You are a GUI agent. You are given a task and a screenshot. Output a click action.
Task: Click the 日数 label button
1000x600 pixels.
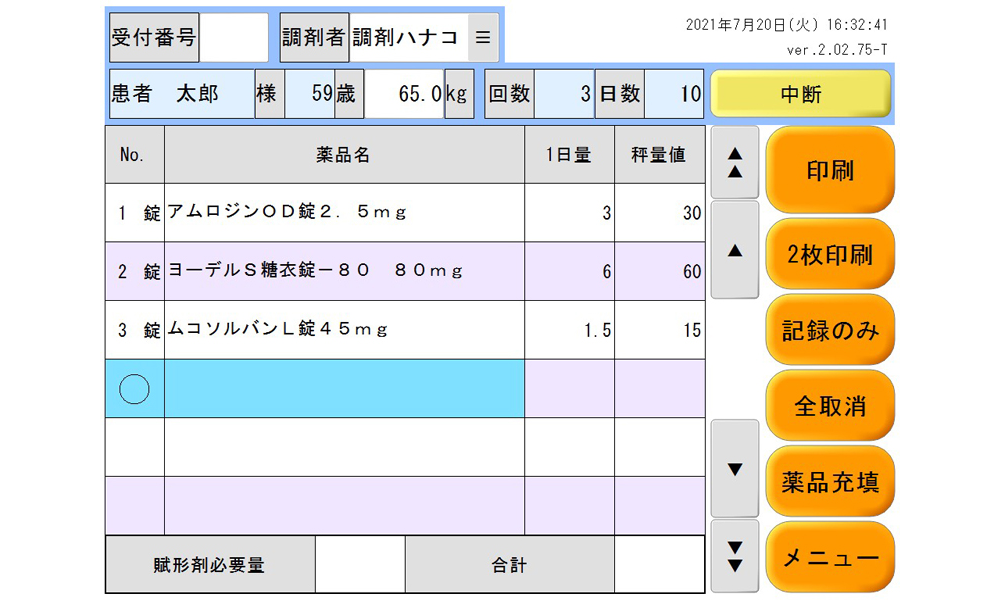(x=620, y=94)
